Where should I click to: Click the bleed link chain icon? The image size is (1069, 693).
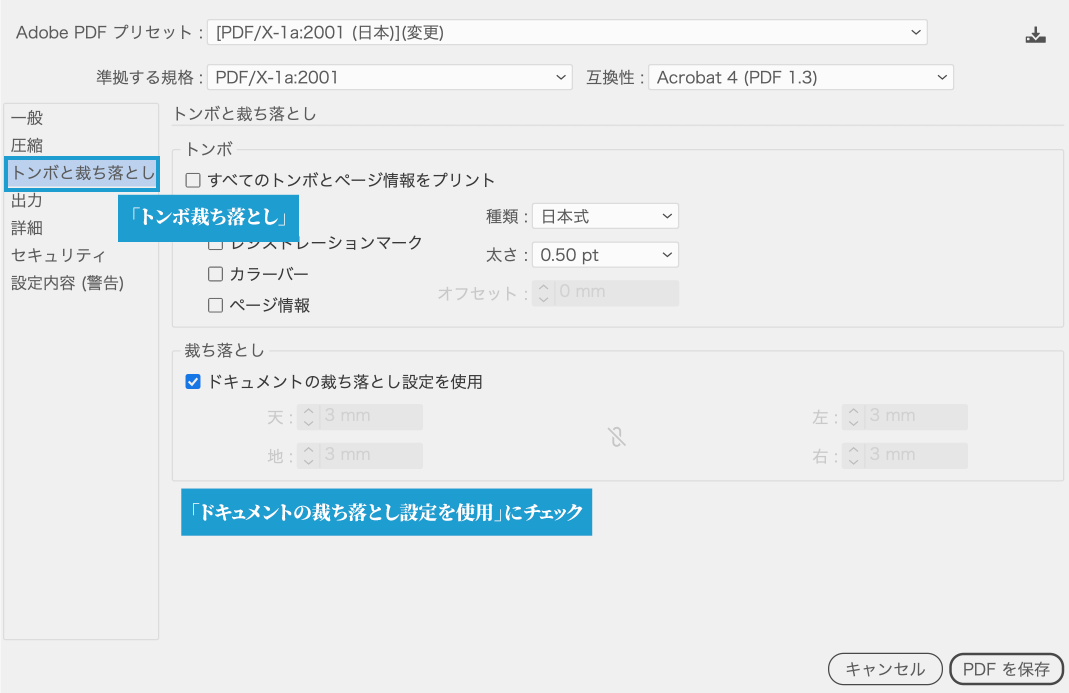[x=617, y=437]
